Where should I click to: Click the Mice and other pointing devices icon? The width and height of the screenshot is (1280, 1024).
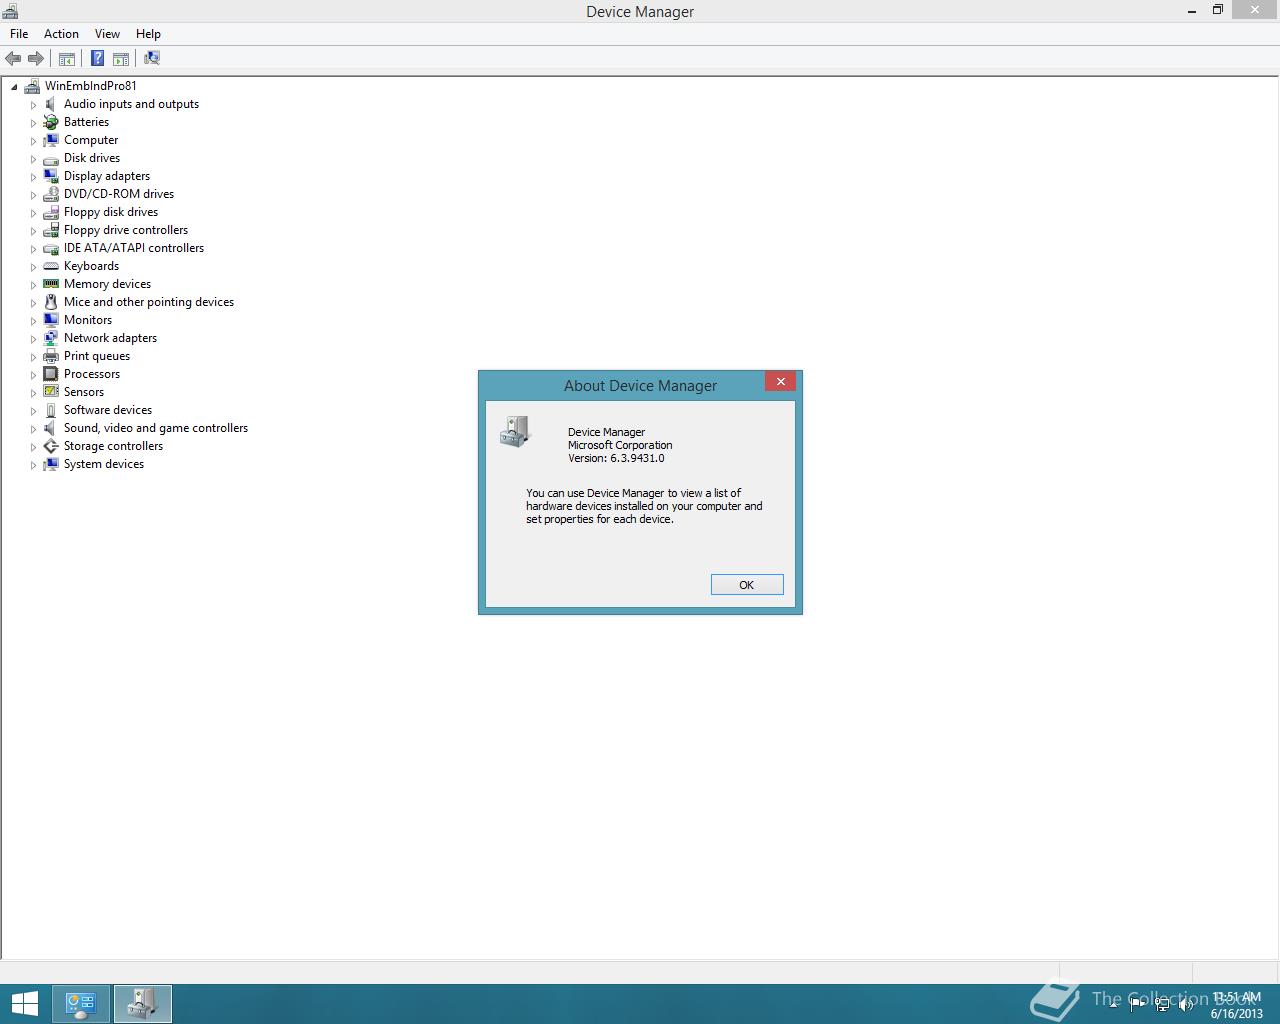(x=51, y=302)
